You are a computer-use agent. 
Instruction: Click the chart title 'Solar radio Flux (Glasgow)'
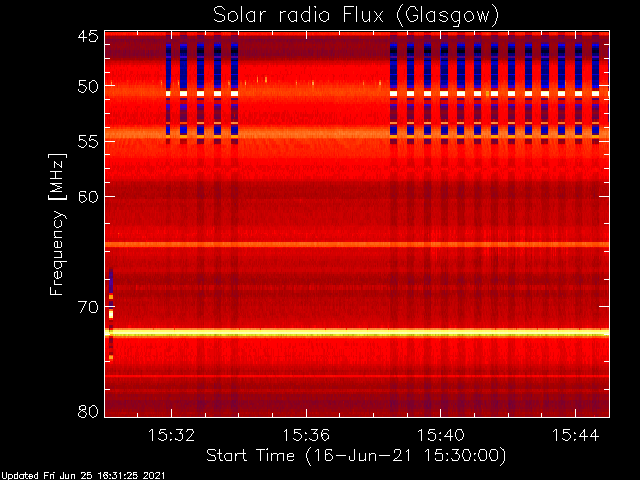point(356,16)
